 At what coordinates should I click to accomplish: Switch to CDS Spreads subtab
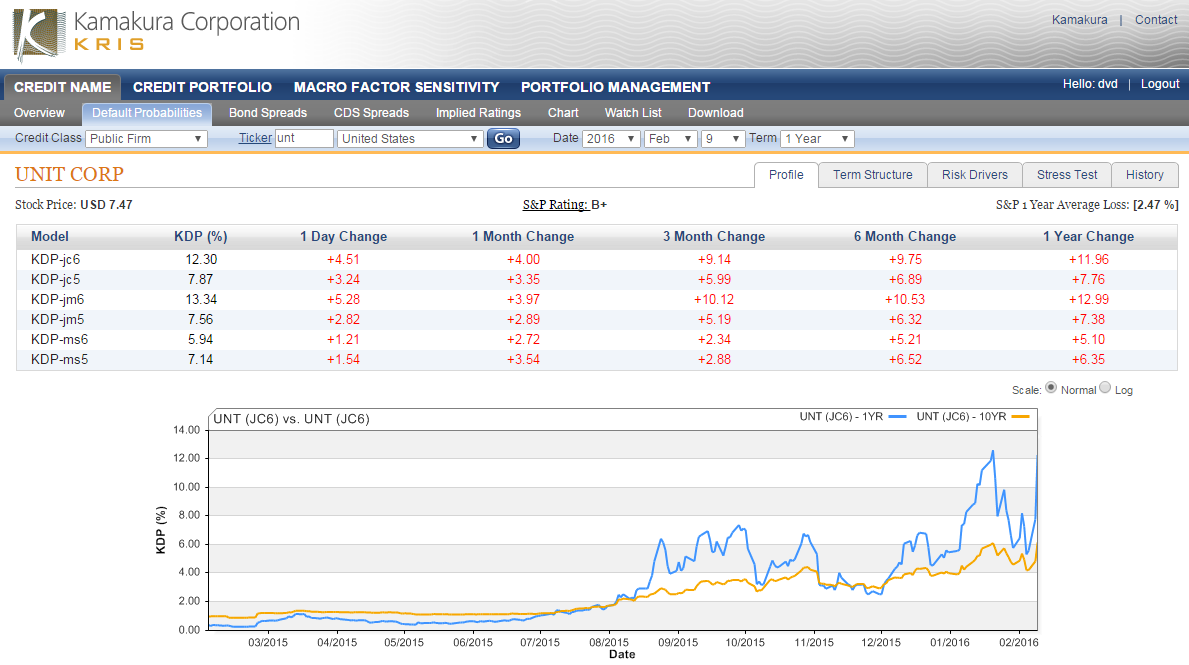[372, 113]
